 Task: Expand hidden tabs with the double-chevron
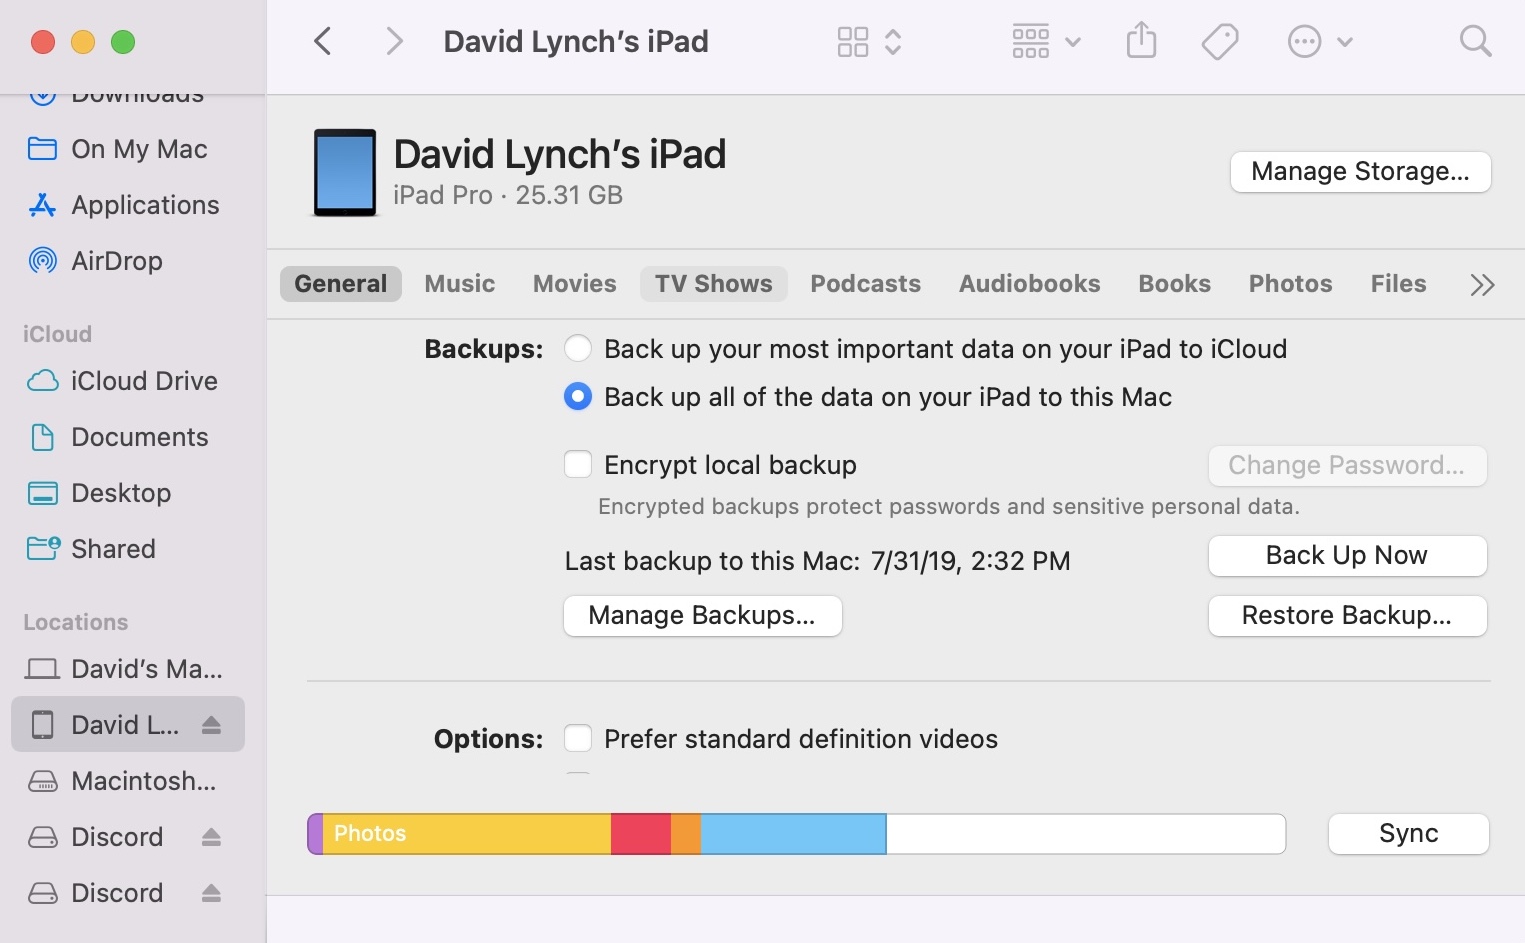(x=1482, y=284)
